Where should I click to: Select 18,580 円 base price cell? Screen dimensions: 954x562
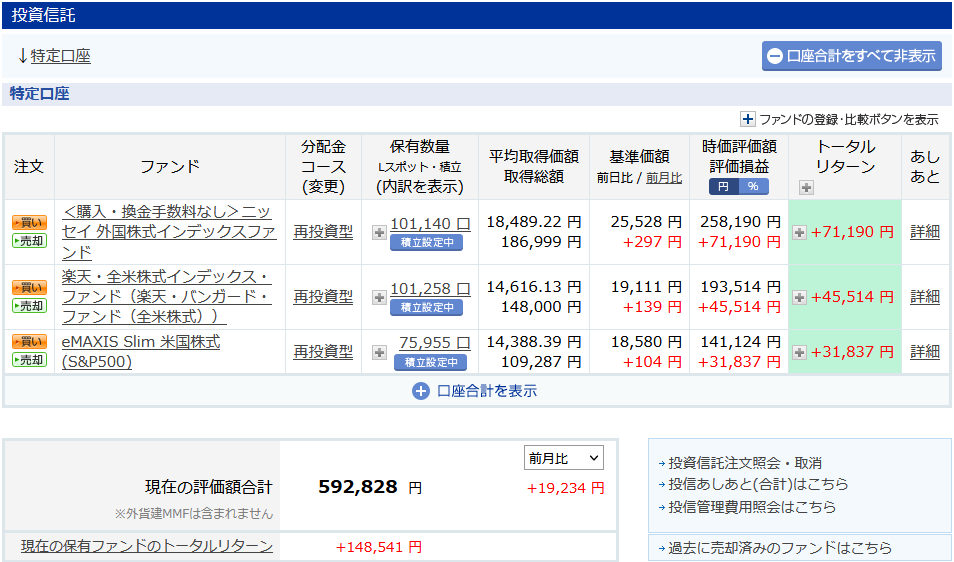pyautogui.click(x=646, y=342)
